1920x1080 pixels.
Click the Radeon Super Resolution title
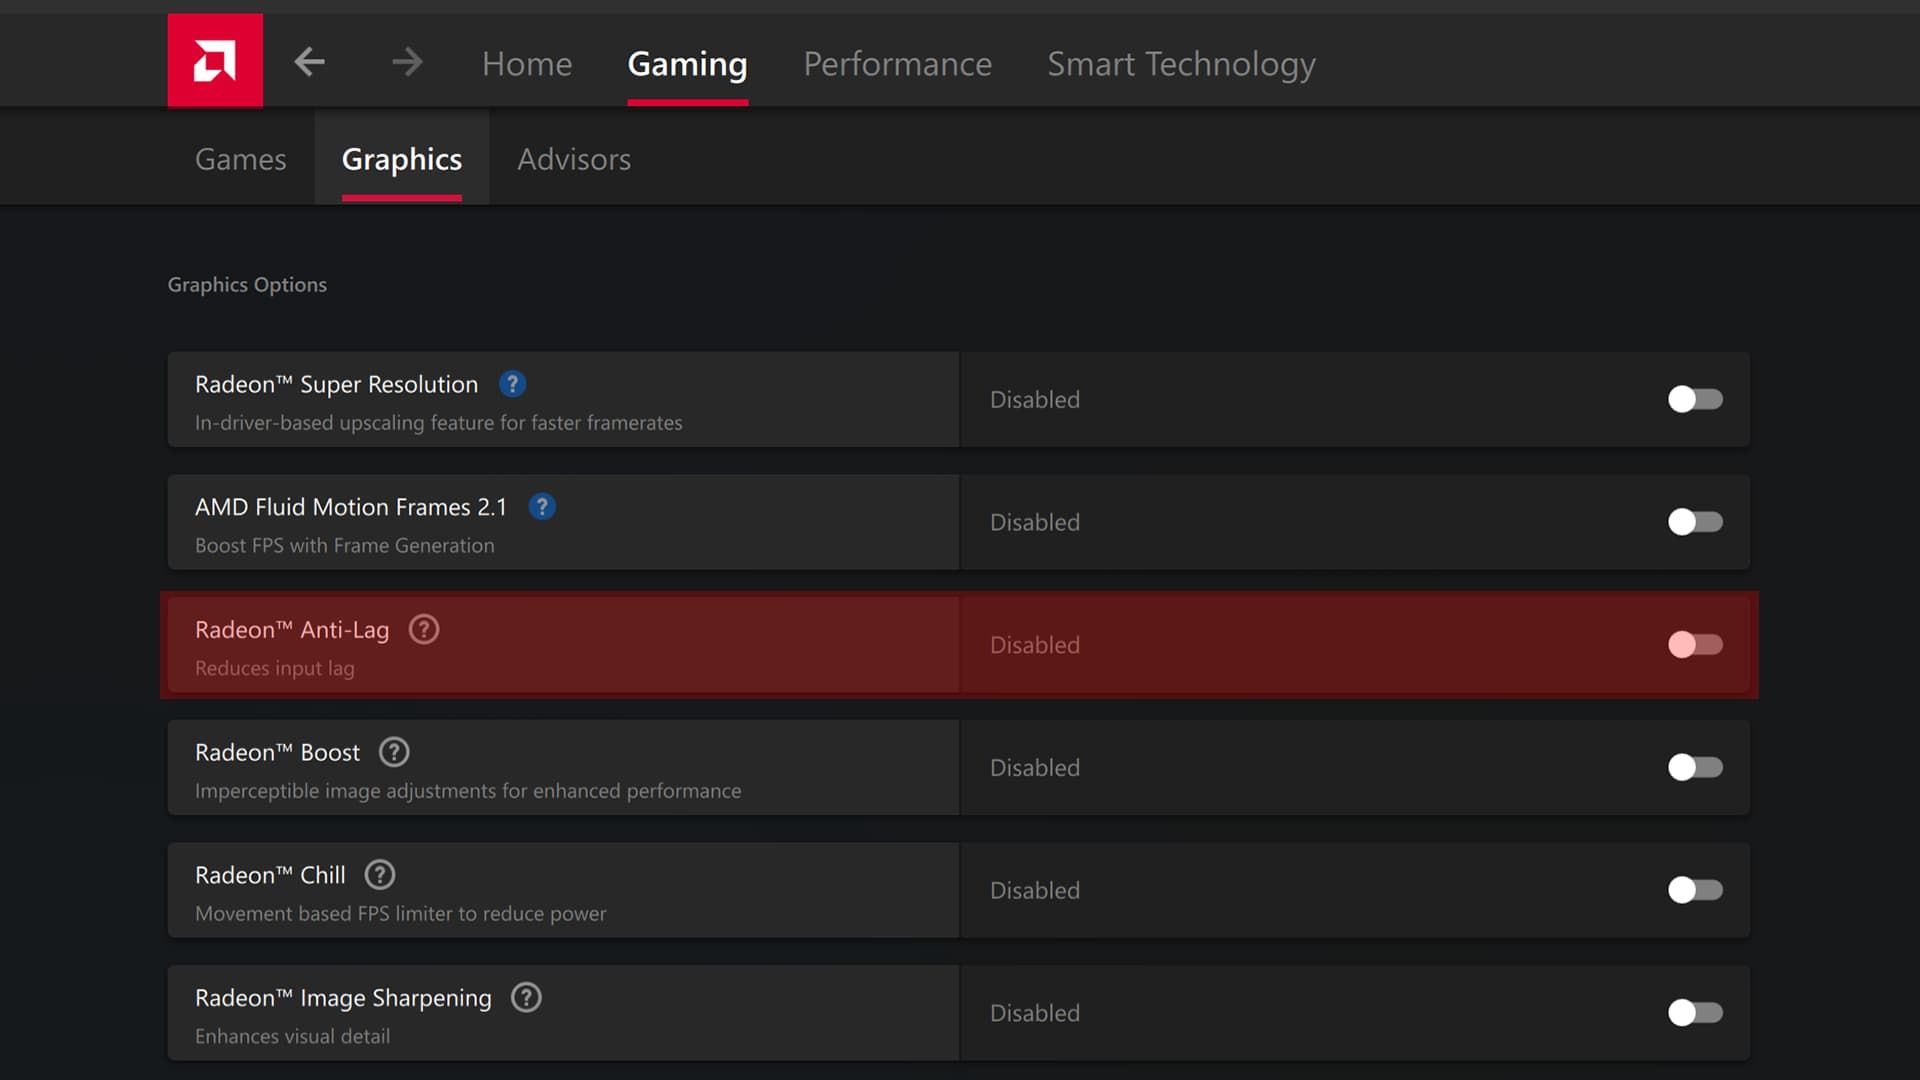(x=336, y=384)
